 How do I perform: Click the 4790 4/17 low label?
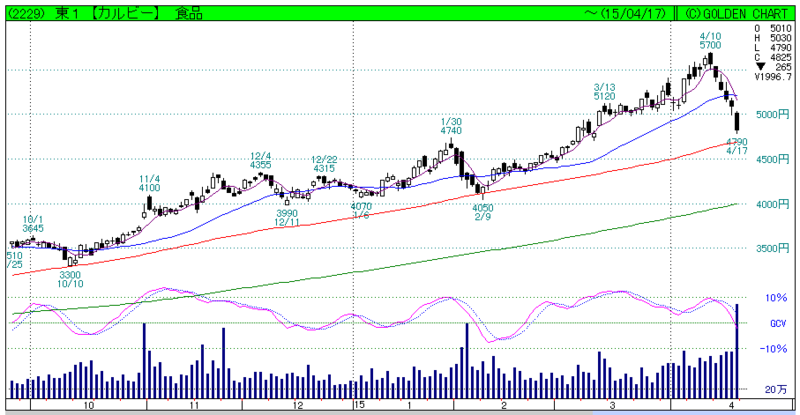737,146
